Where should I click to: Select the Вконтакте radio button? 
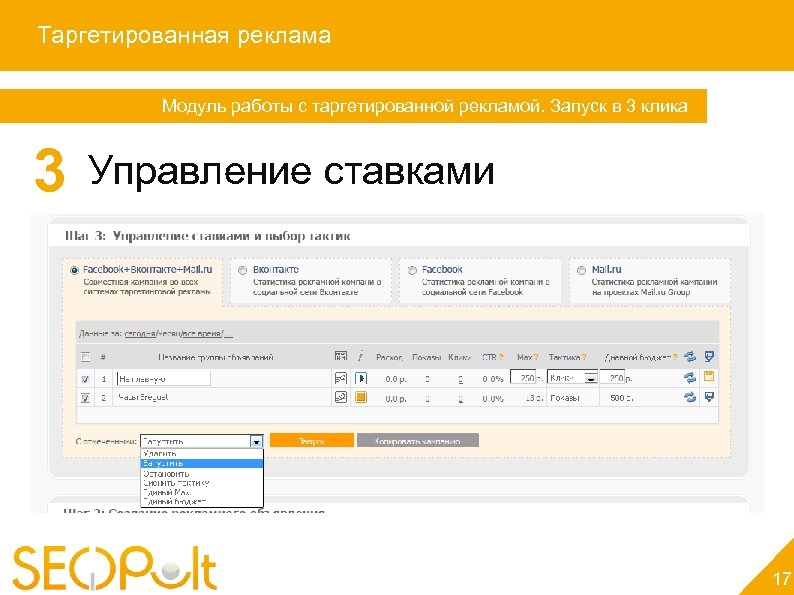pos(243,270)
